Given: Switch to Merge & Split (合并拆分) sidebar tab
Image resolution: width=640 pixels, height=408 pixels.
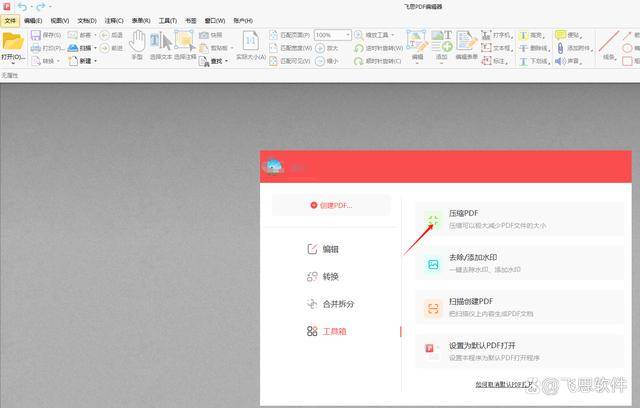Looking at the screenshot, I should [330, 304].
